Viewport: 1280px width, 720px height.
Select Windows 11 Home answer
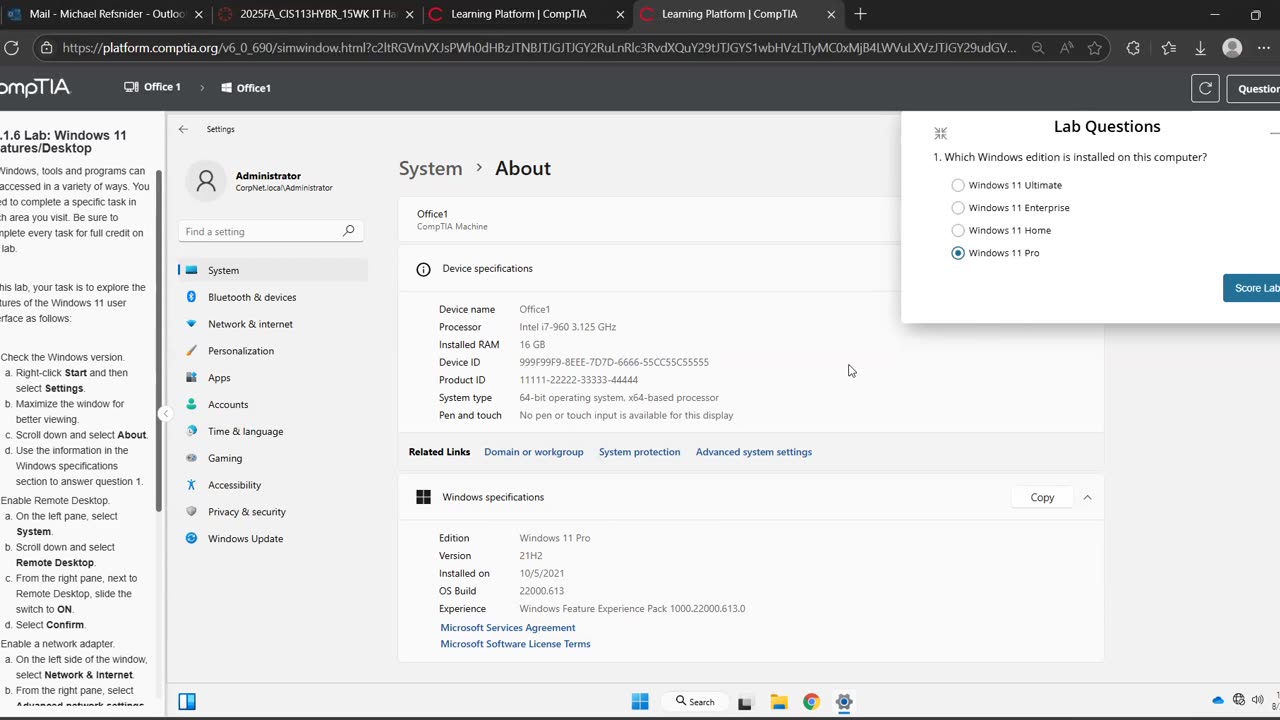click(x=958, y=230)
